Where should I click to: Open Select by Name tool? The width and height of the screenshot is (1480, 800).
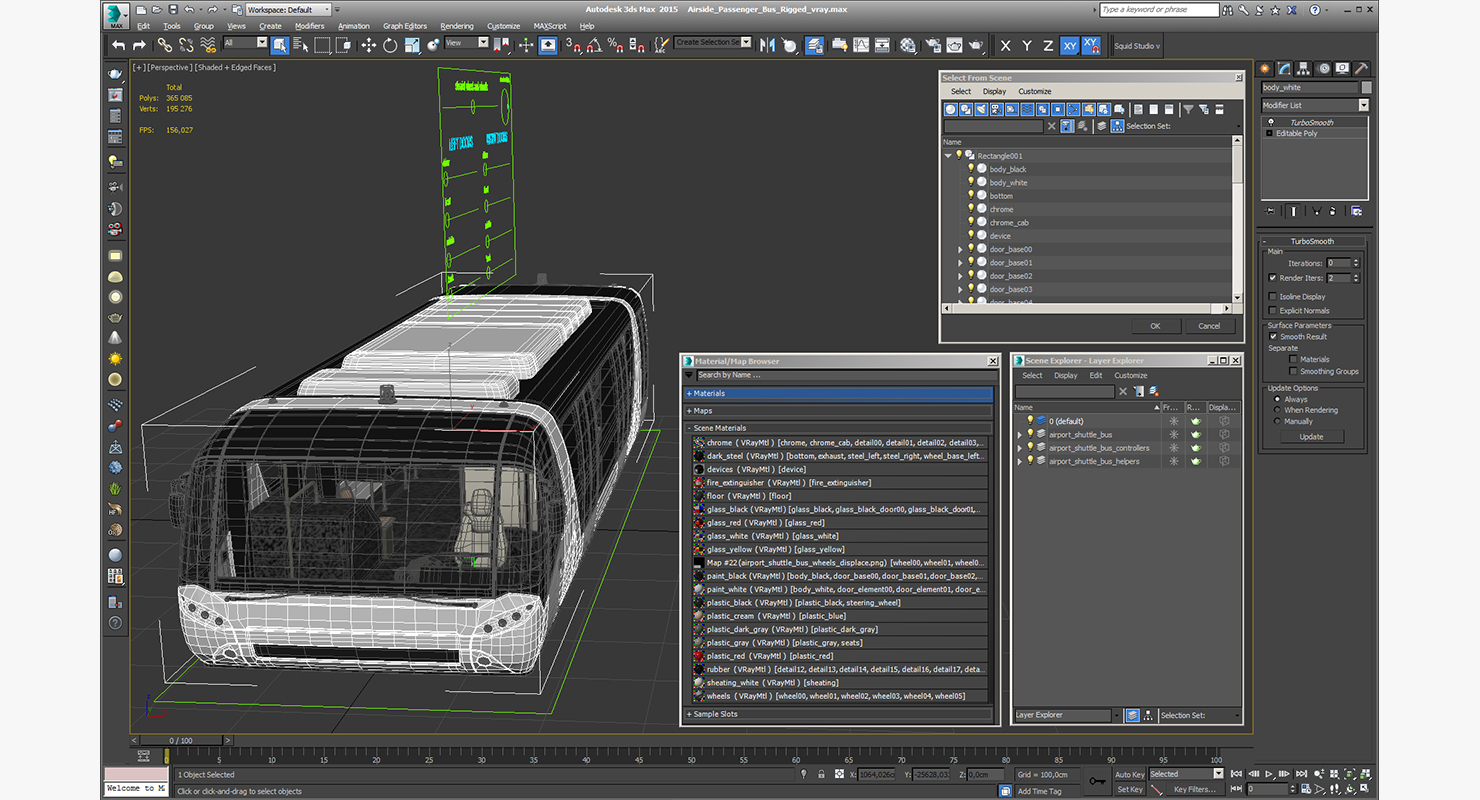point(300,45)
